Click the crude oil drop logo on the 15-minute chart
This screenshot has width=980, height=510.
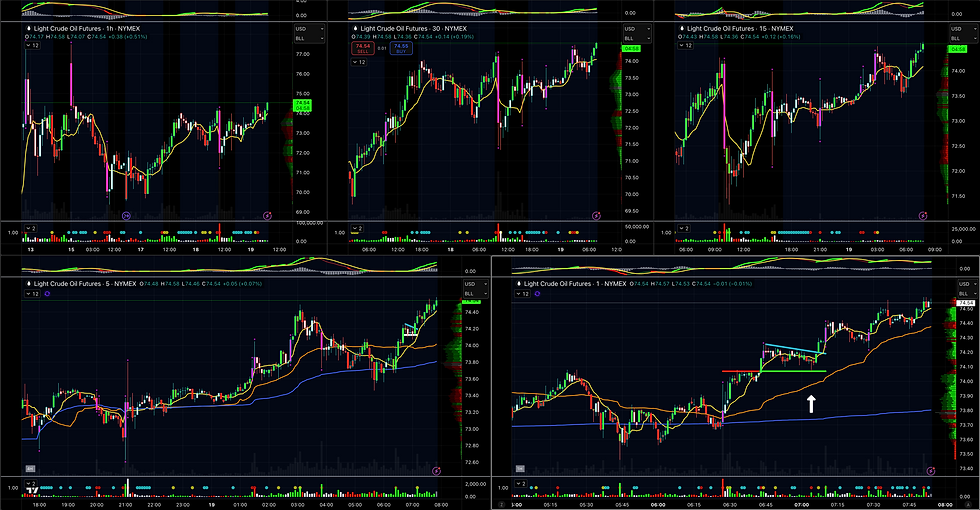682,29
